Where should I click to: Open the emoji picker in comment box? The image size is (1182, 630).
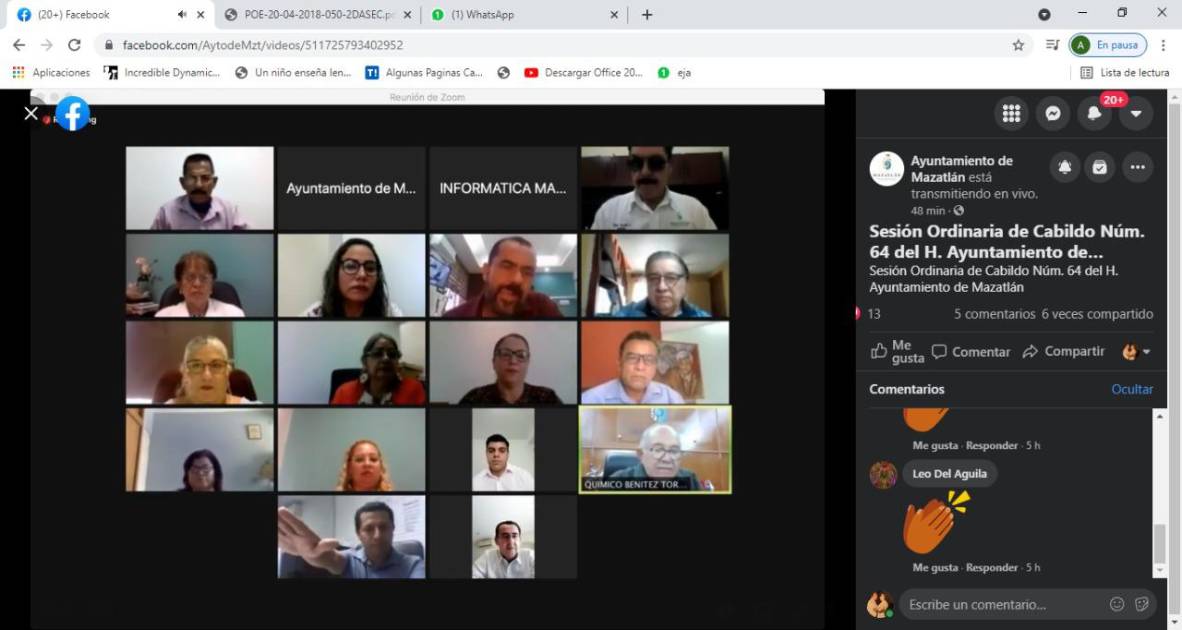pos(1117,604)
